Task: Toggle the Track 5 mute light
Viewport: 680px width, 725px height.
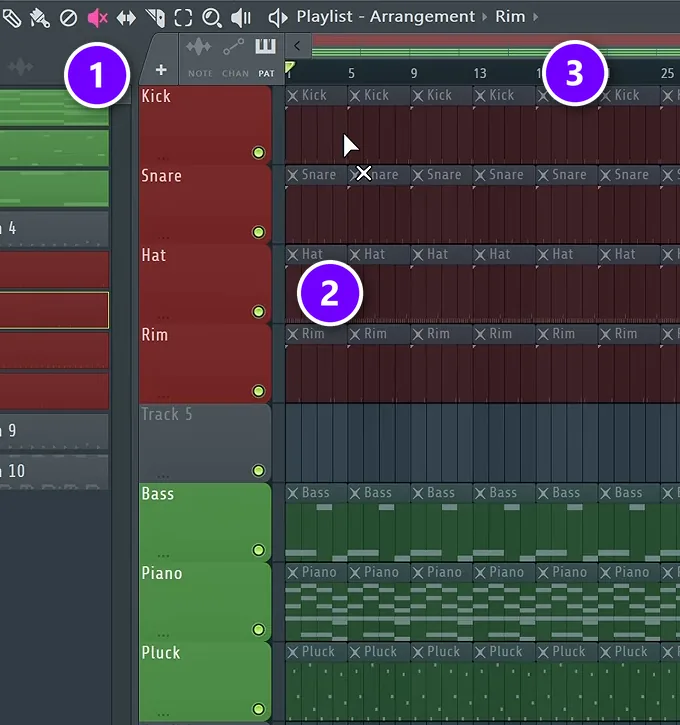Action: [x=258, y=471]
